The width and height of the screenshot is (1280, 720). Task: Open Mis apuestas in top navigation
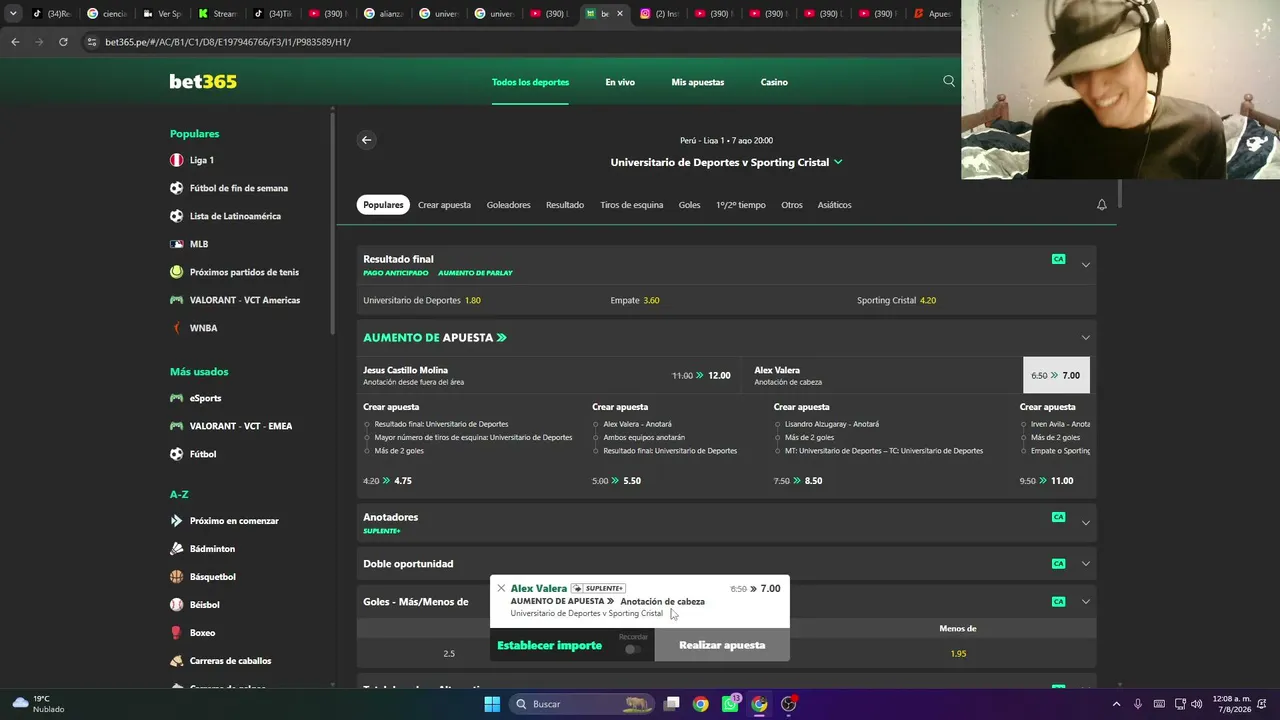click(x=698, y=82)
